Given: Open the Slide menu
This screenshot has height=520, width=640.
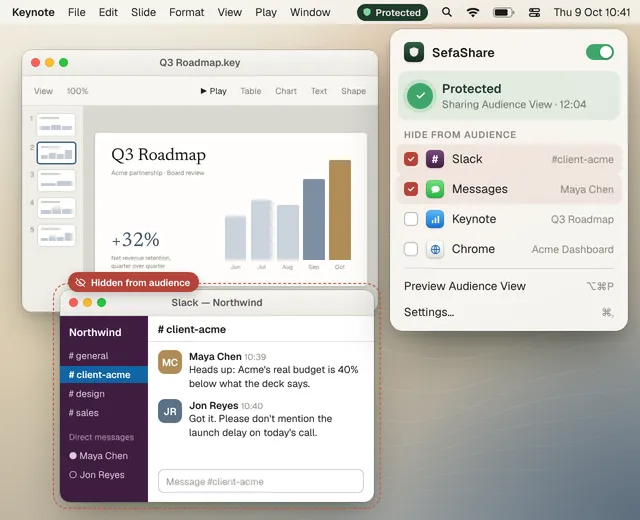Looking at the screenshot, I should pyautogui.click(x=143, y=13).
